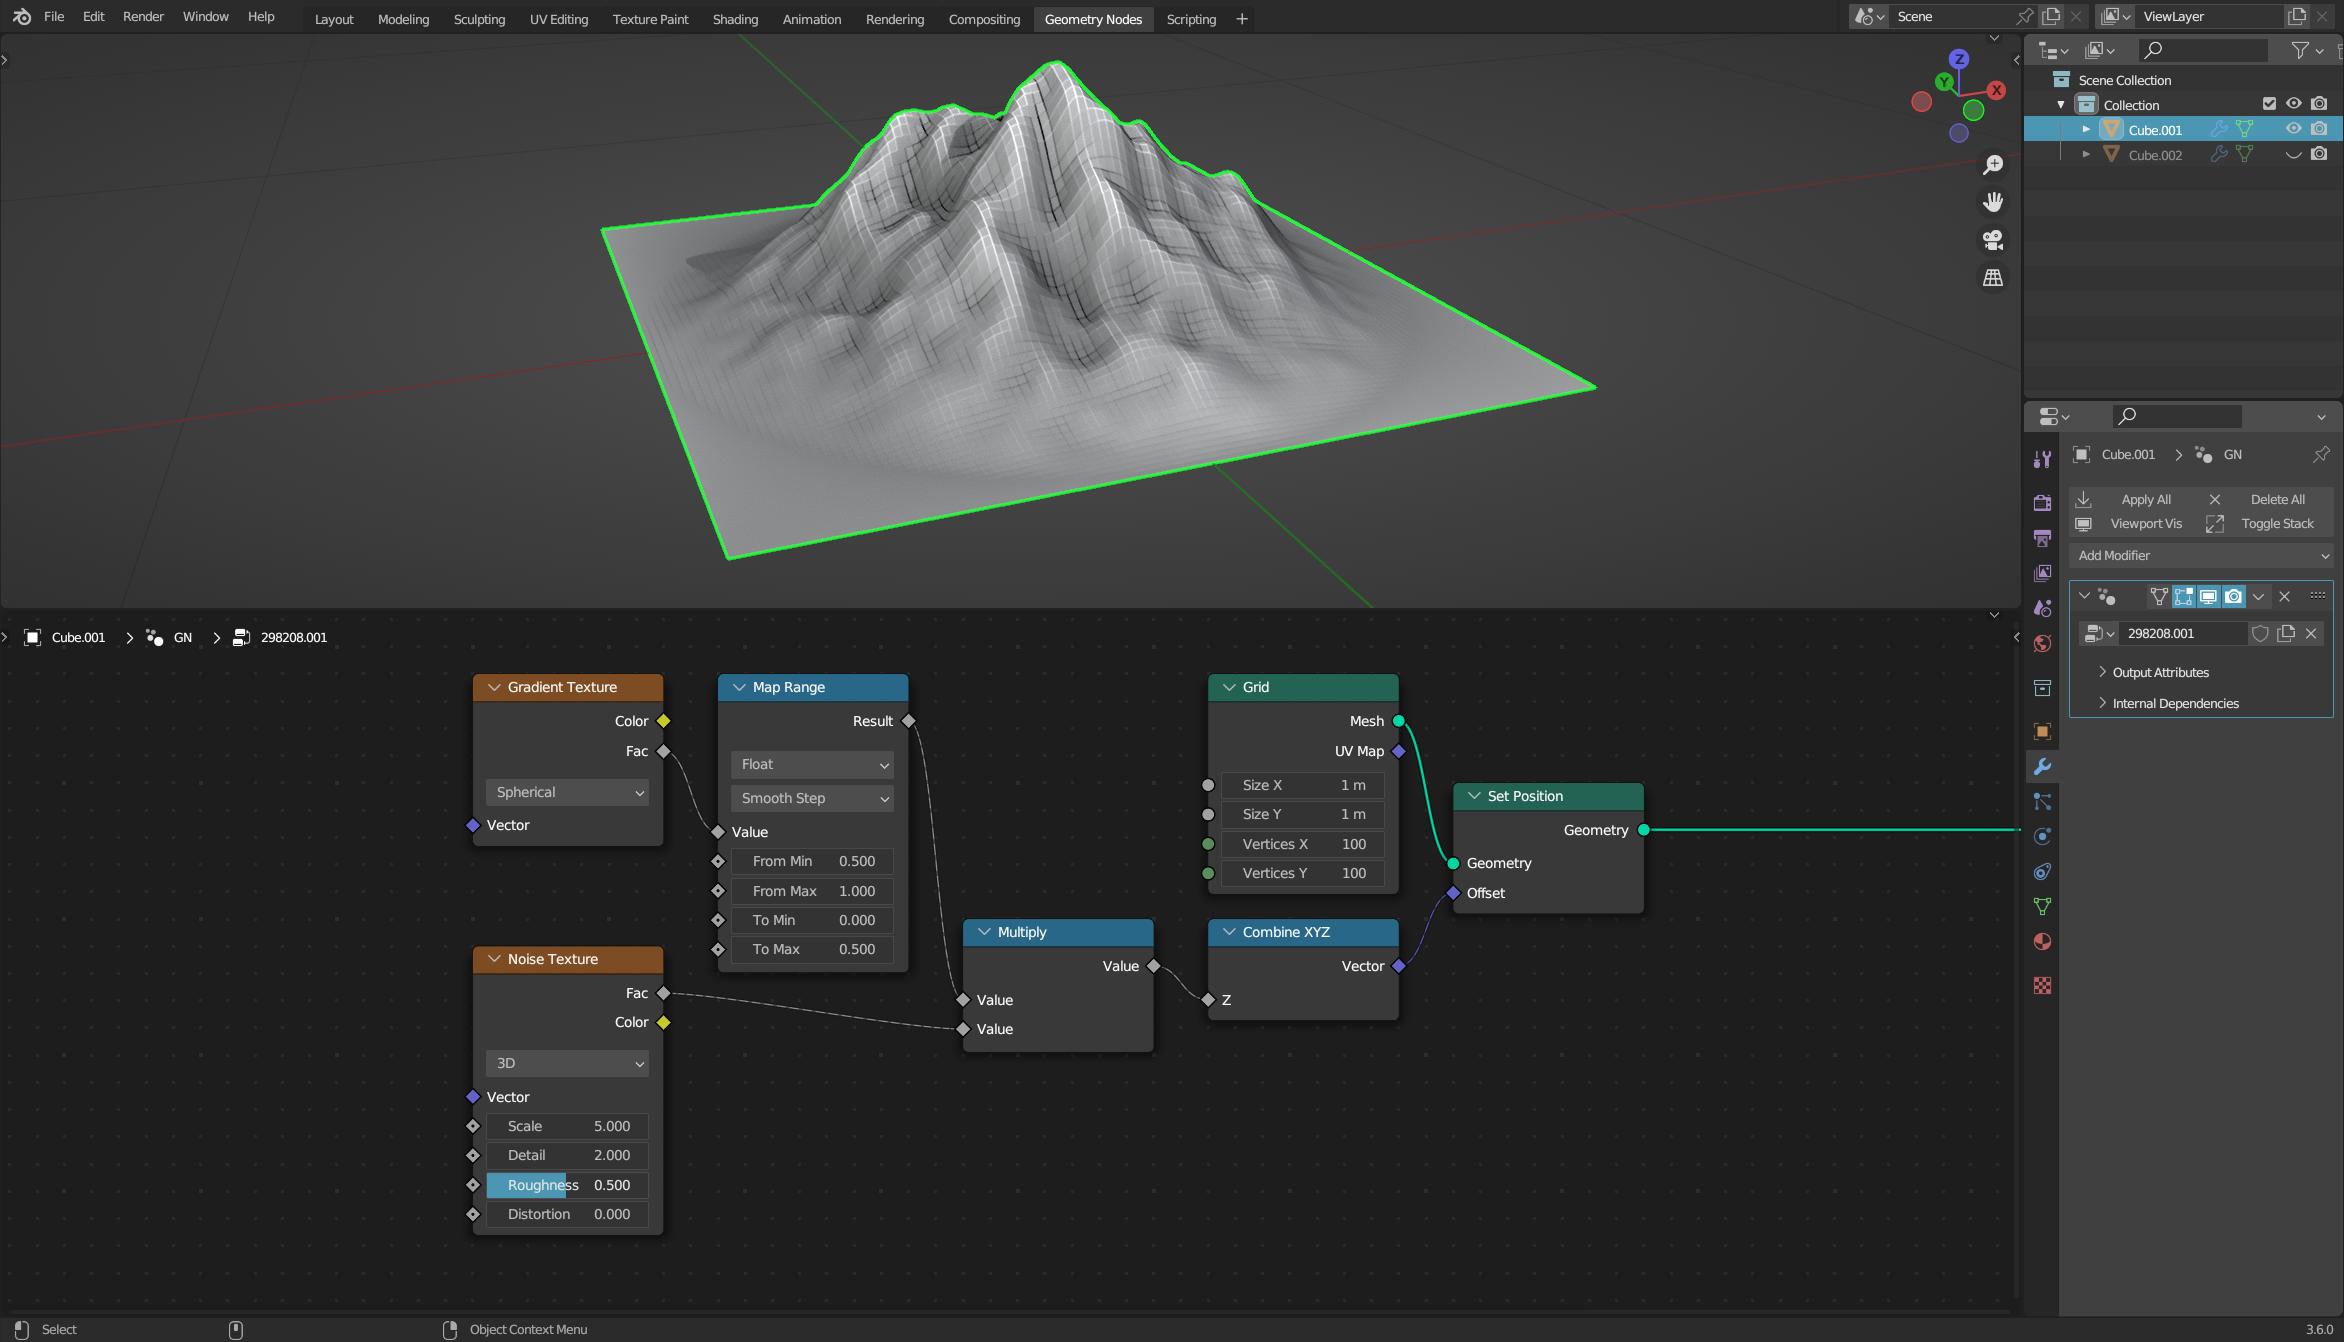Toggle visibility of Cube.001 in outliner
The height and width of the screenshot is (1342, 2344).
click(2292, 129)
